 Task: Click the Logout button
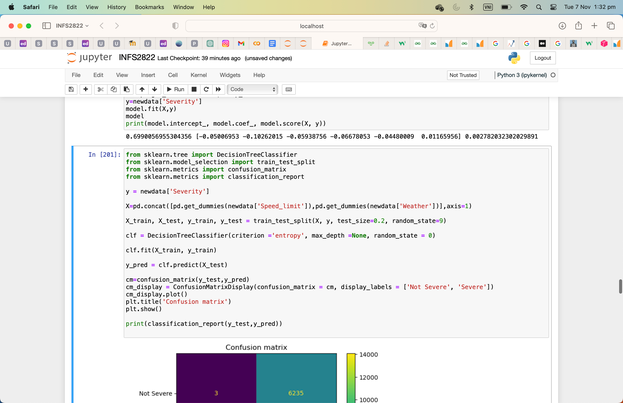tap(542, 58)
